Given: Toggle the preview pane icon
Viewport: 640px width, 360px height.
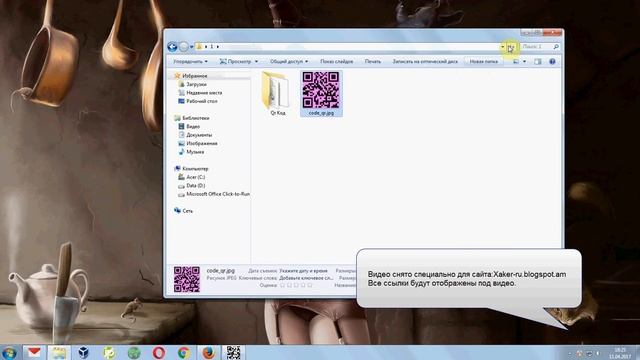Looking at the screenshot, I should 538,61.
